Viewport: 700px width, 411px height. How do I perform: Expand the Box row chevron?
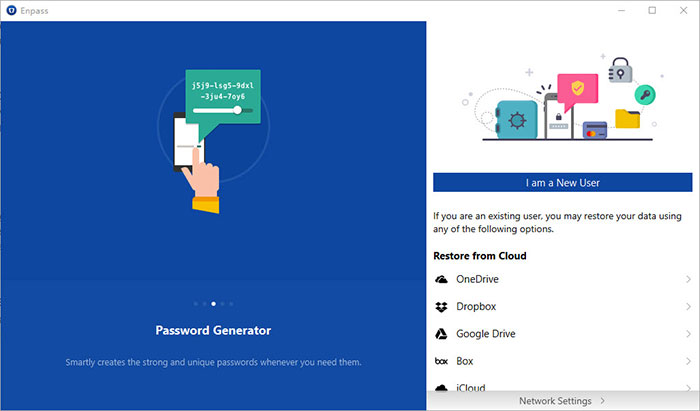[688, 361]
